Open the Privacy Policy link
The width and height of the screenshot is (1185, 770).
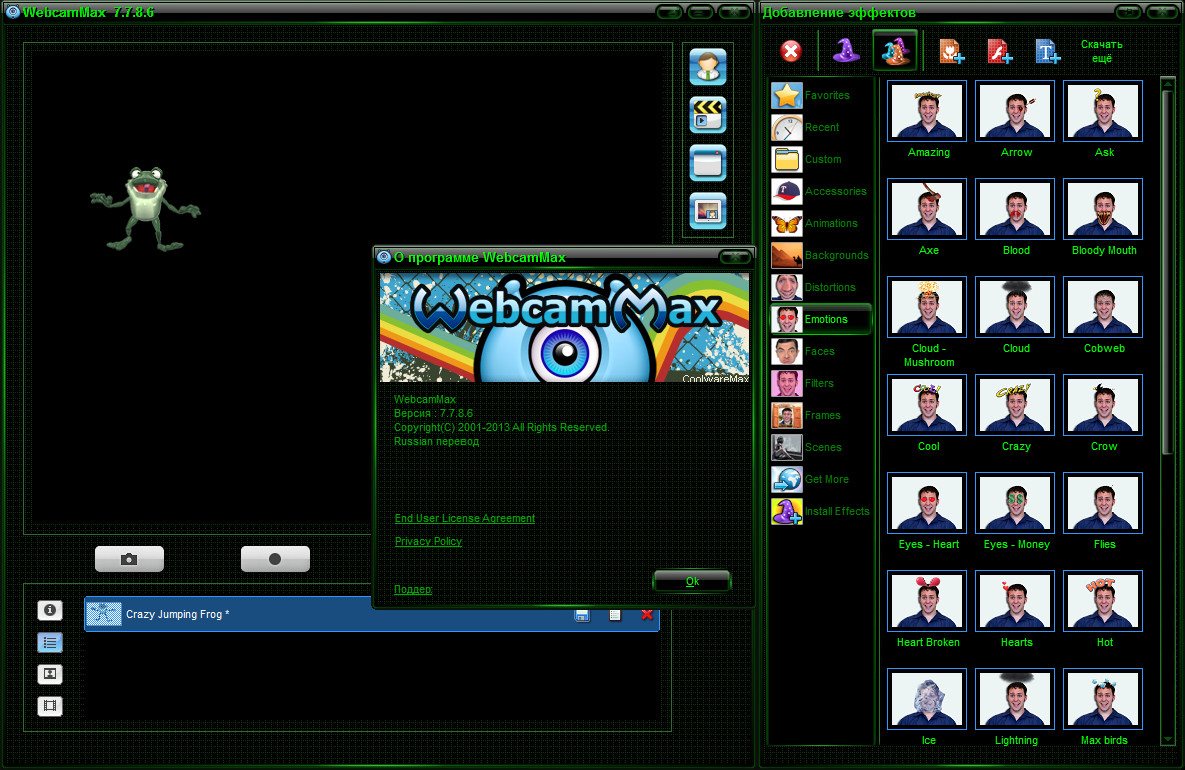point(429,541)
